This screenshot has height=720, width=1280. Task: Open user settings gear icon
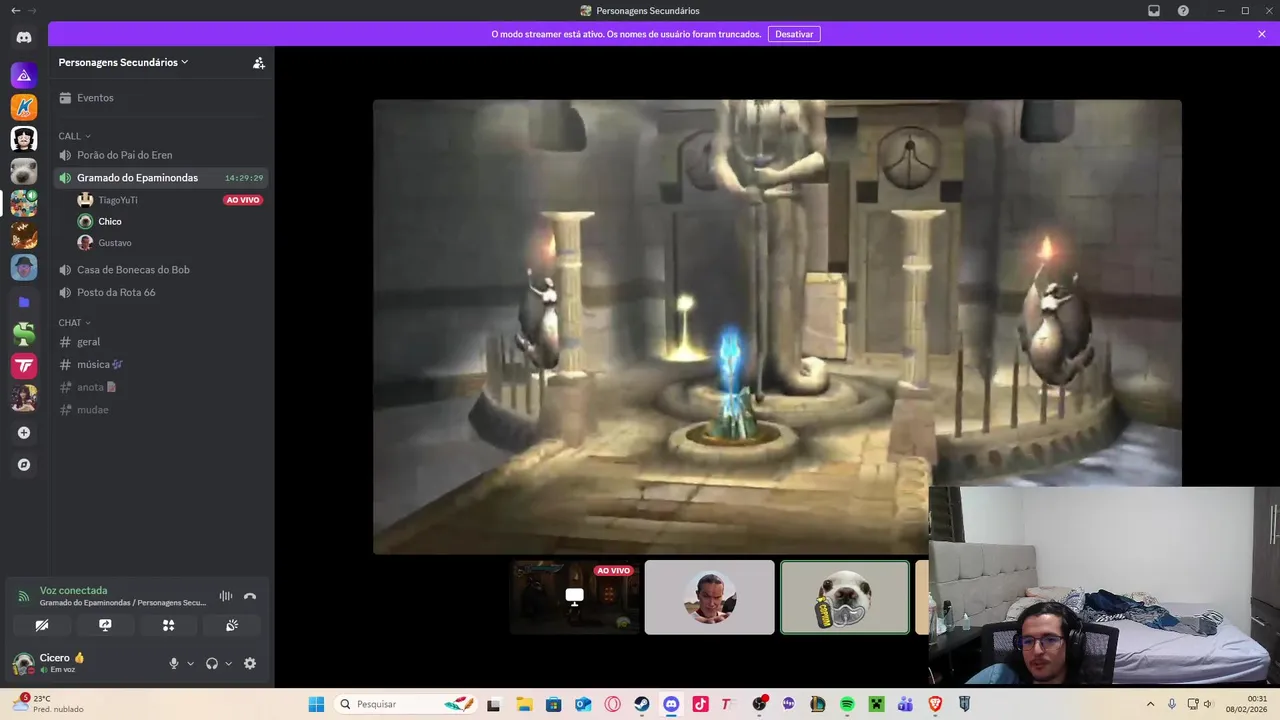pos(250,663)
